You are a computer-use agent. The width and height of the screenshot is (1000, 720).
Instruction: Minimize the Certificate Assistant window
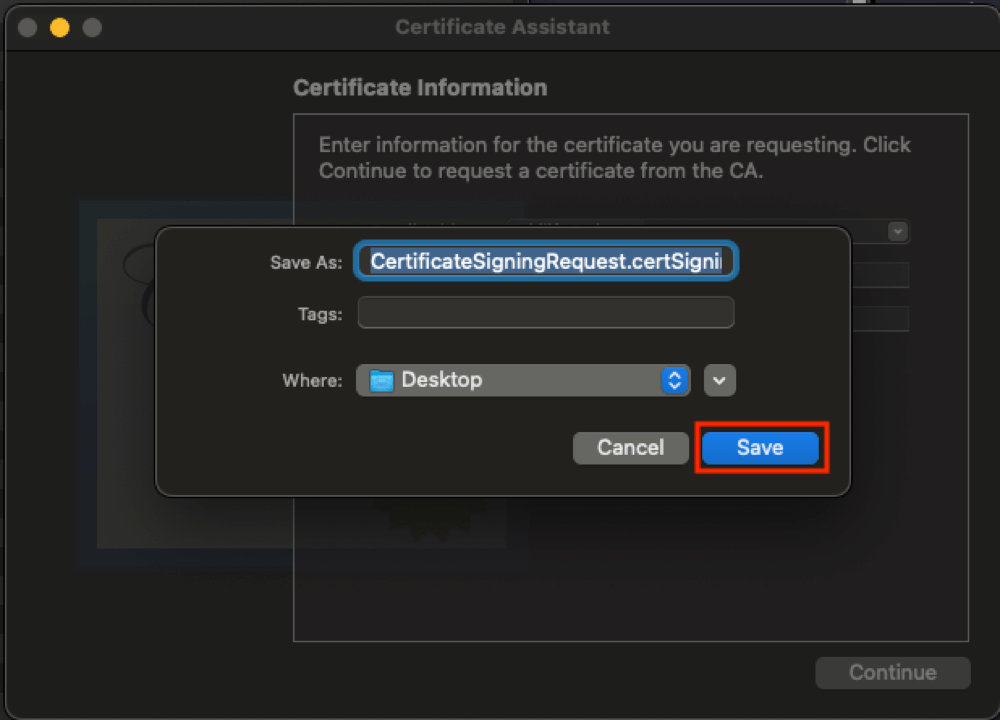tap(60, 27)
